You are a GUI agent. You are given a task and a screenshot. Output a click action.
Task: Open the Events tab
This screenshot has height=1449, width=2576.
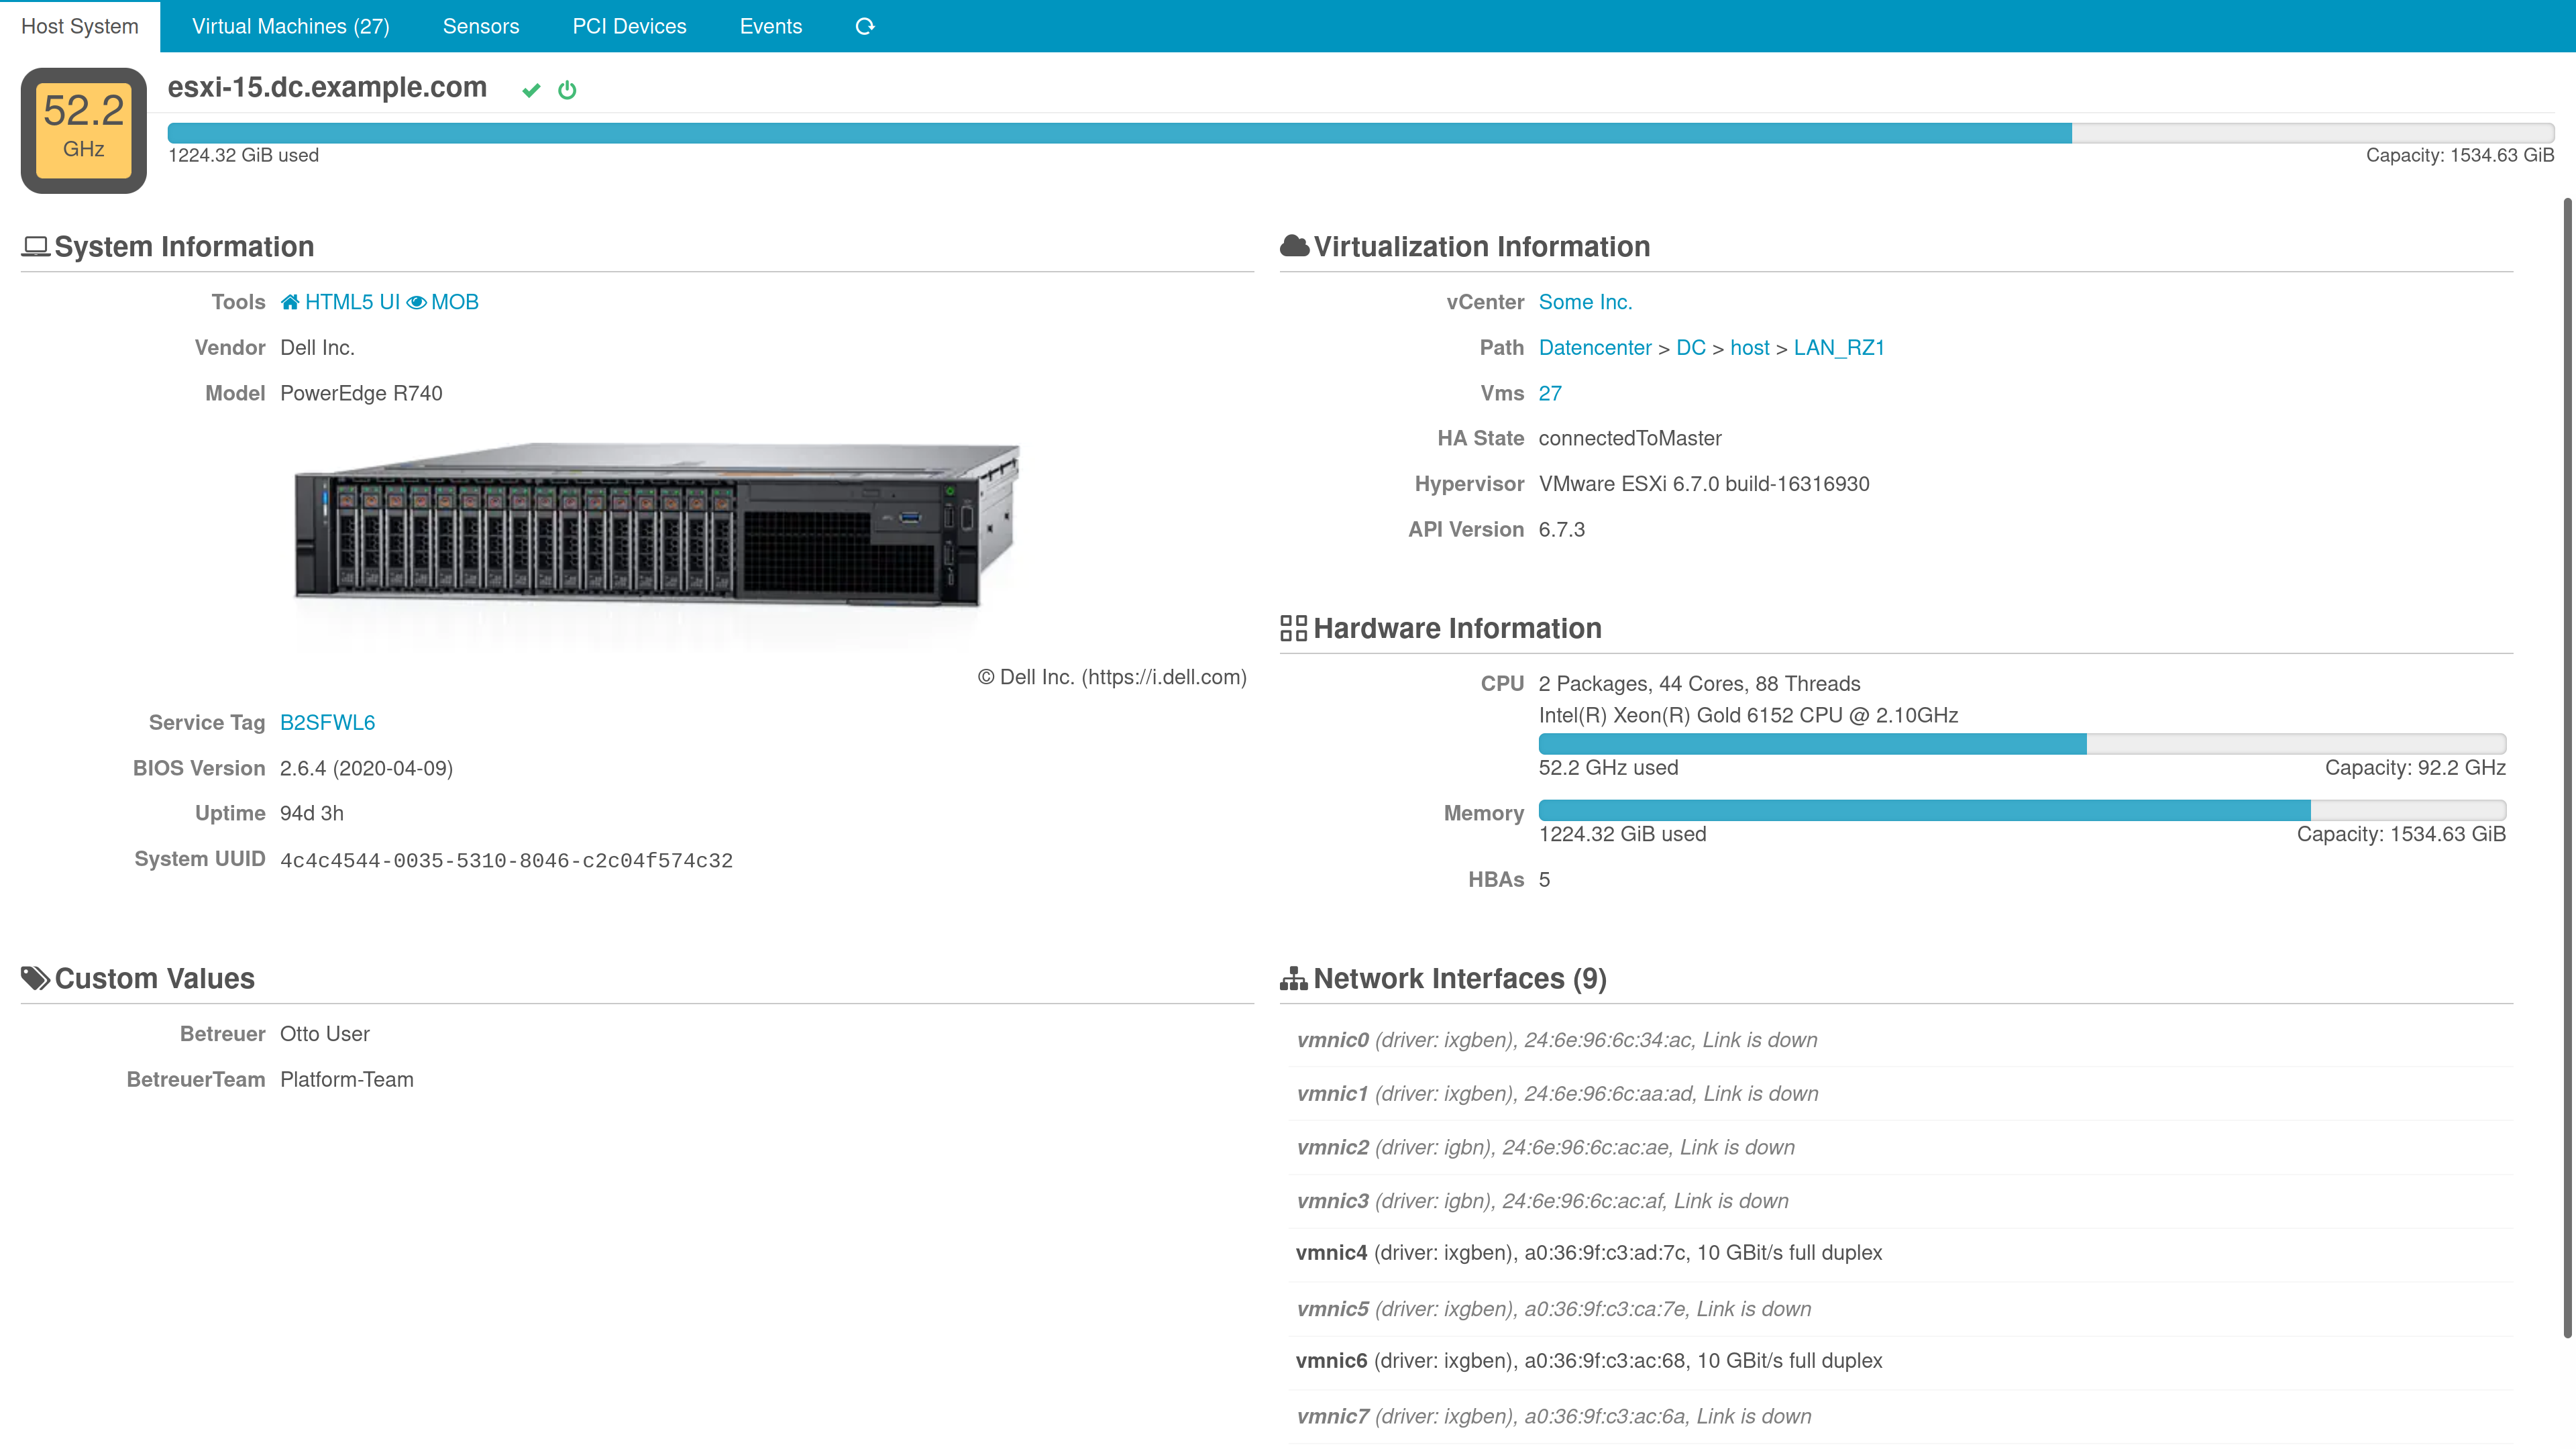770,26
